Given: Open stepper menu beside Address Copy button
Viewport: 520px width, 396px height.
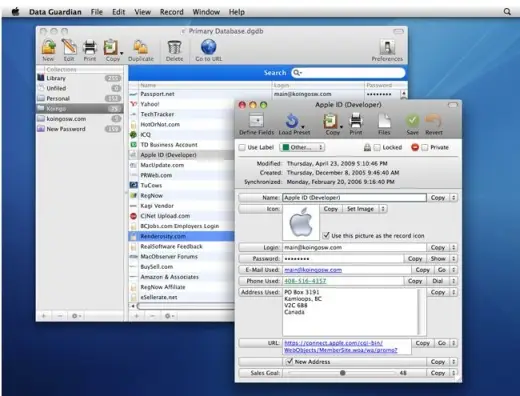Looking at the screenshot, I should tap(453, 292).
